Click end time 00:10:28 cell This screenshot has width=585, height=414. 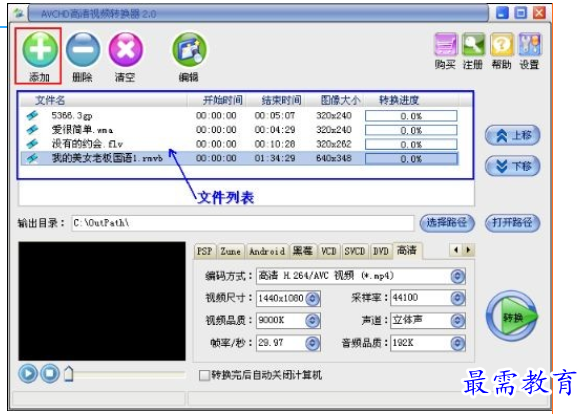pyautogui.click(x=275, y=144)
